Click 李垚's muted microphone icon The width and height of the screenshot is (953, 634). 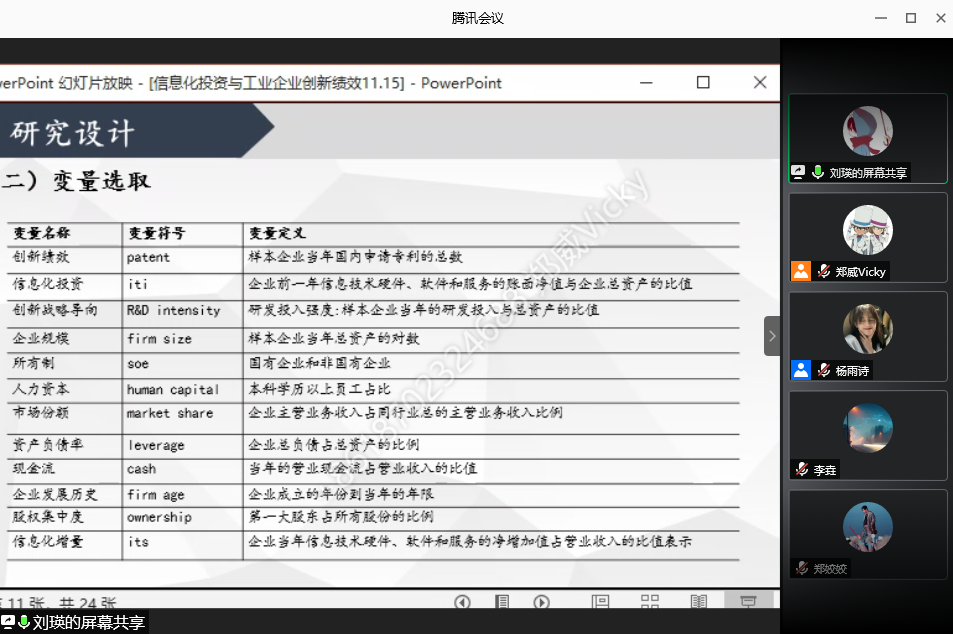[x=802, y=469]
